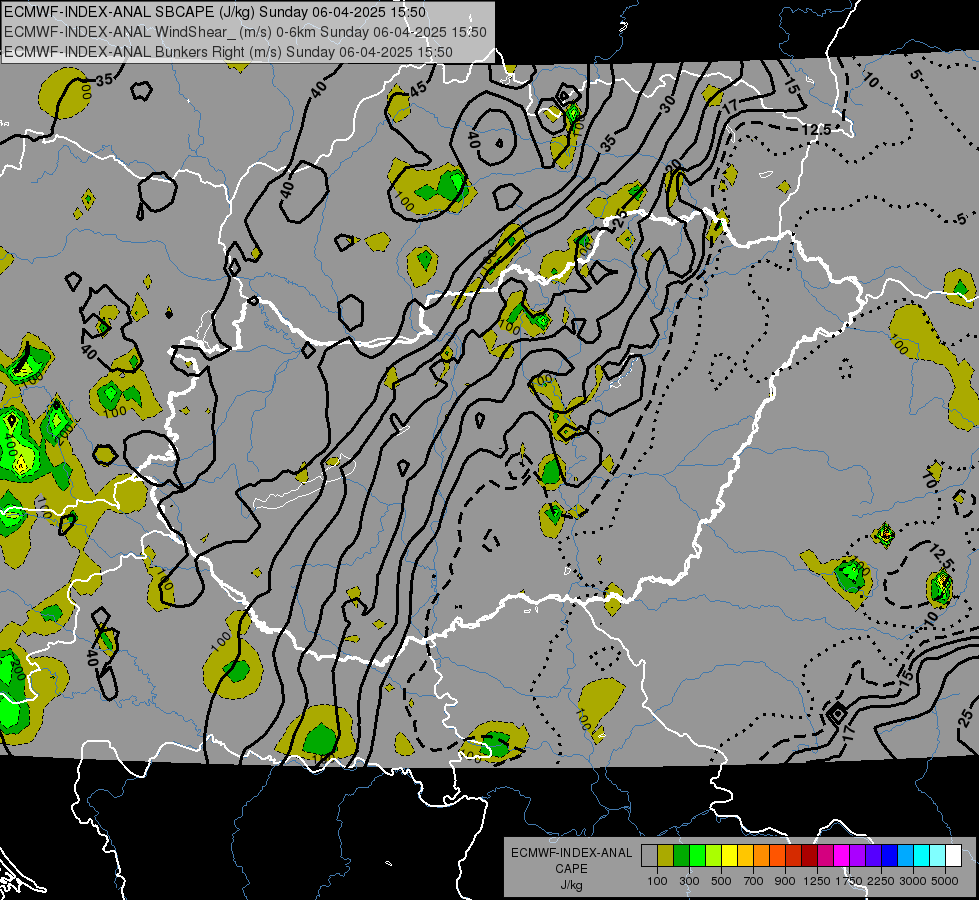
Task: Pick the bright magenta swatch left of 1750
Action: [842, 855]
